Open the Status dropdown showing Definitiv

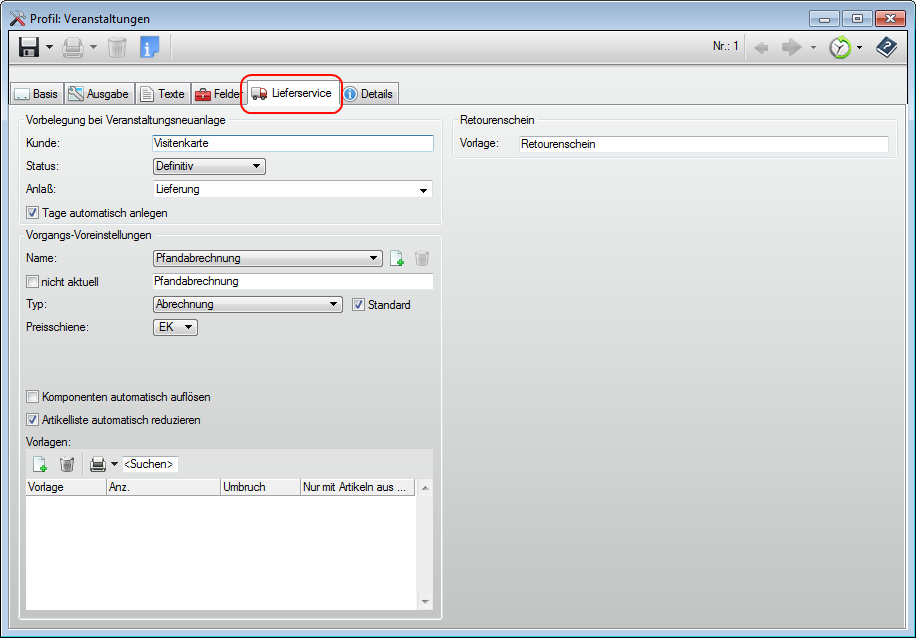(209, 166)
